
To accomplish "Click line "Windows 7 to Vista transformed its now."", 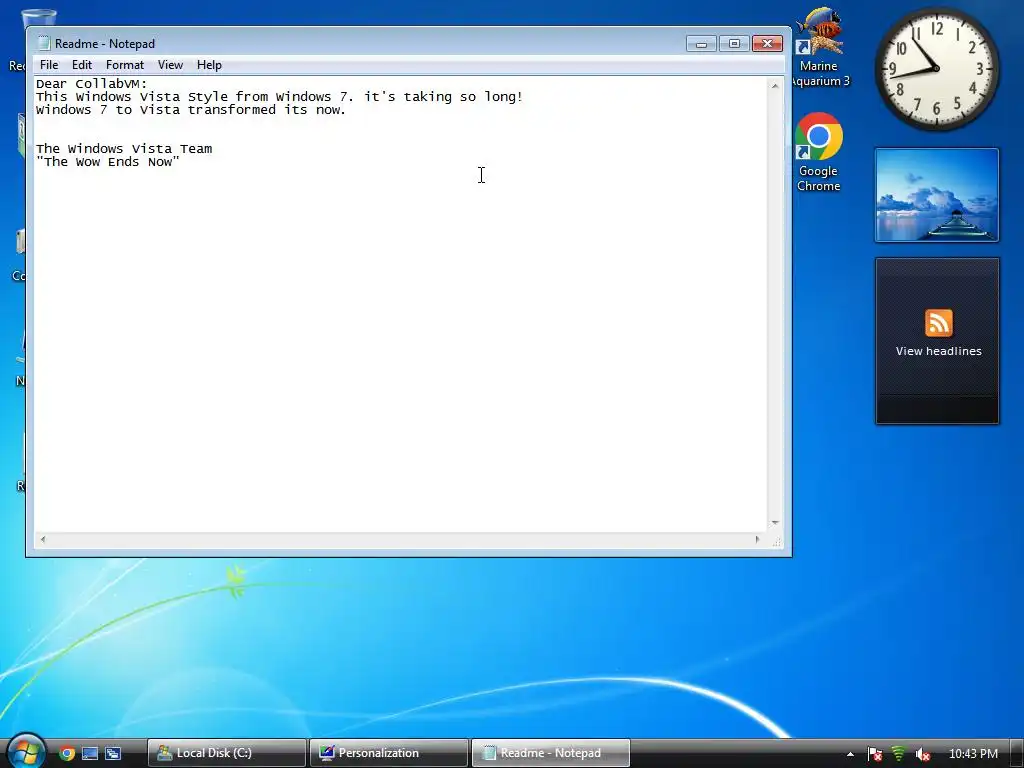I will 191,110.
